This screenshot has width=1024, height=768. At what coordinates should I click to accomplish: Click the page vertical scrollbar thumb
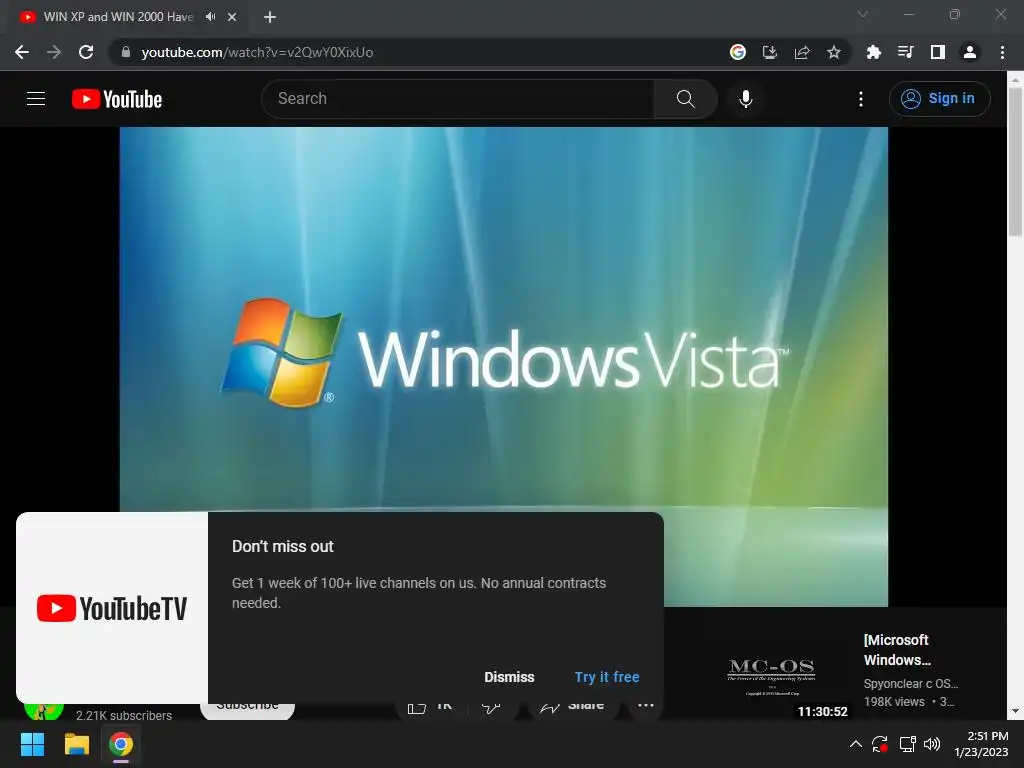1015,162
